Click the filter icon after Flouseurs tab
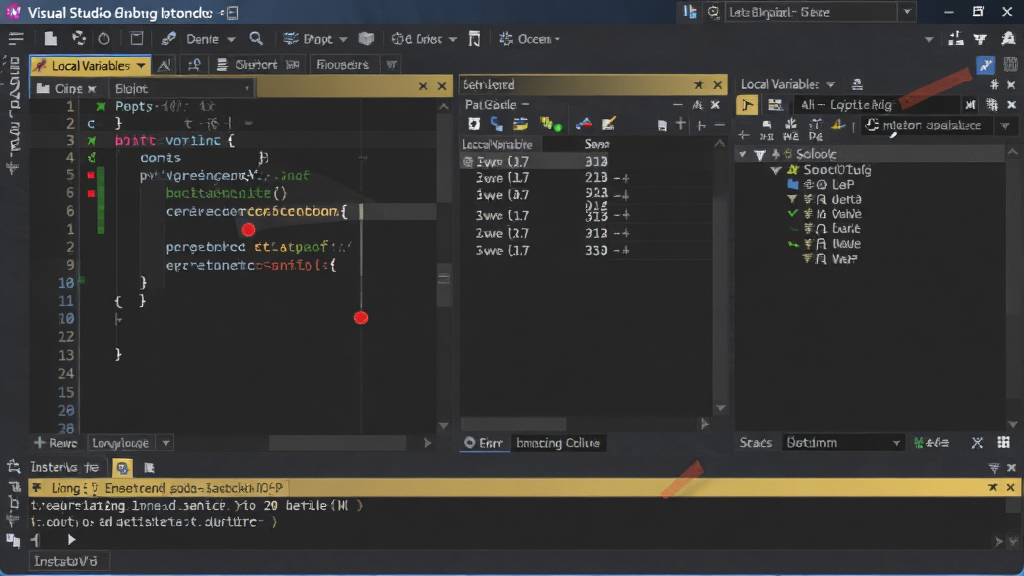Image resolution: width=1024 pixels, height=576 pixels. coord(391,65)
